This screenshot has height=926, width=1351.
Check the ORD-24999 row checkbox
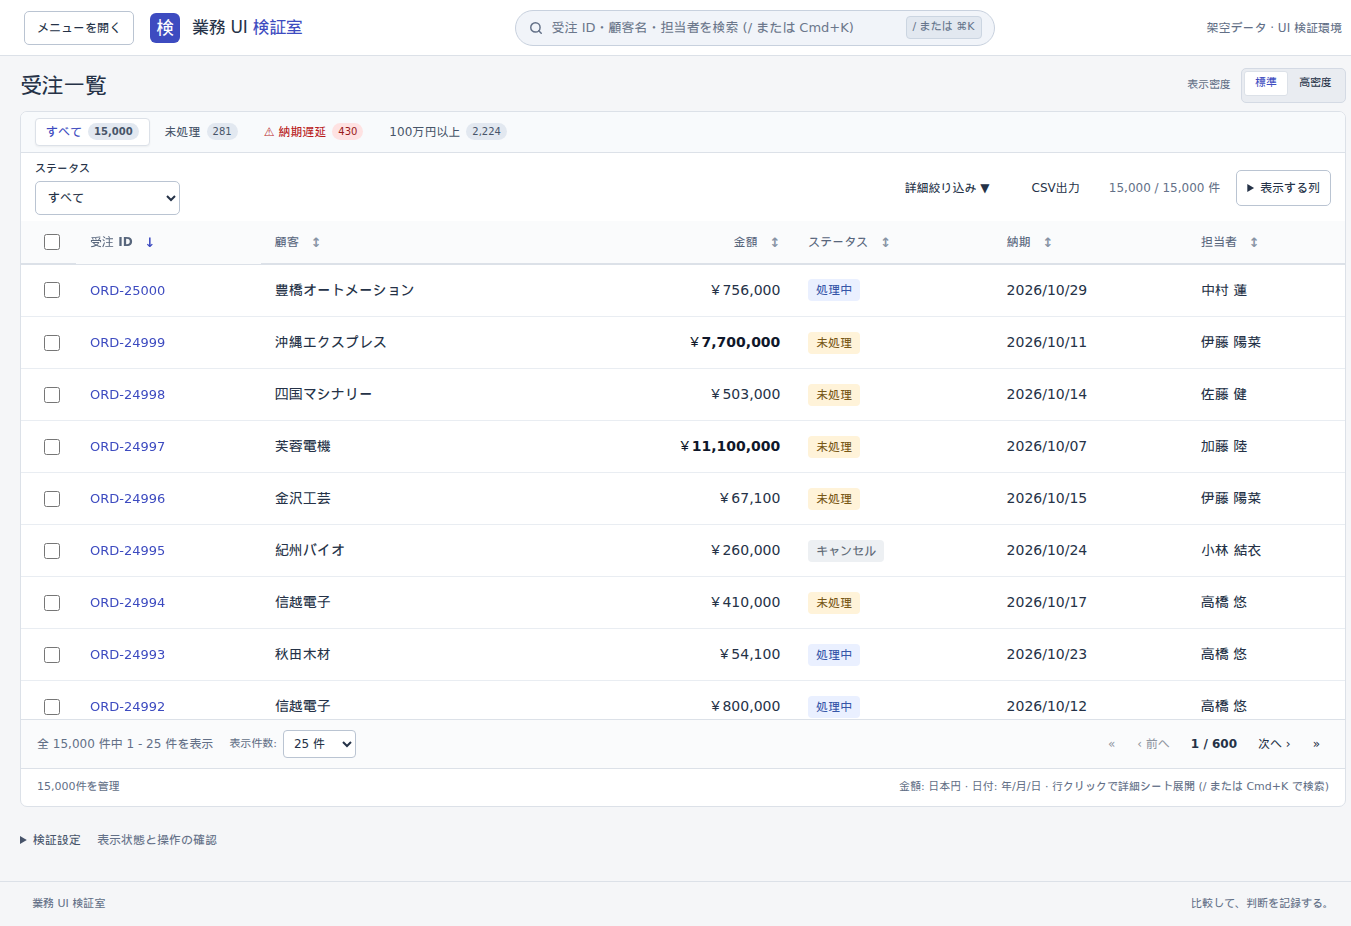(x=52, y=343)
